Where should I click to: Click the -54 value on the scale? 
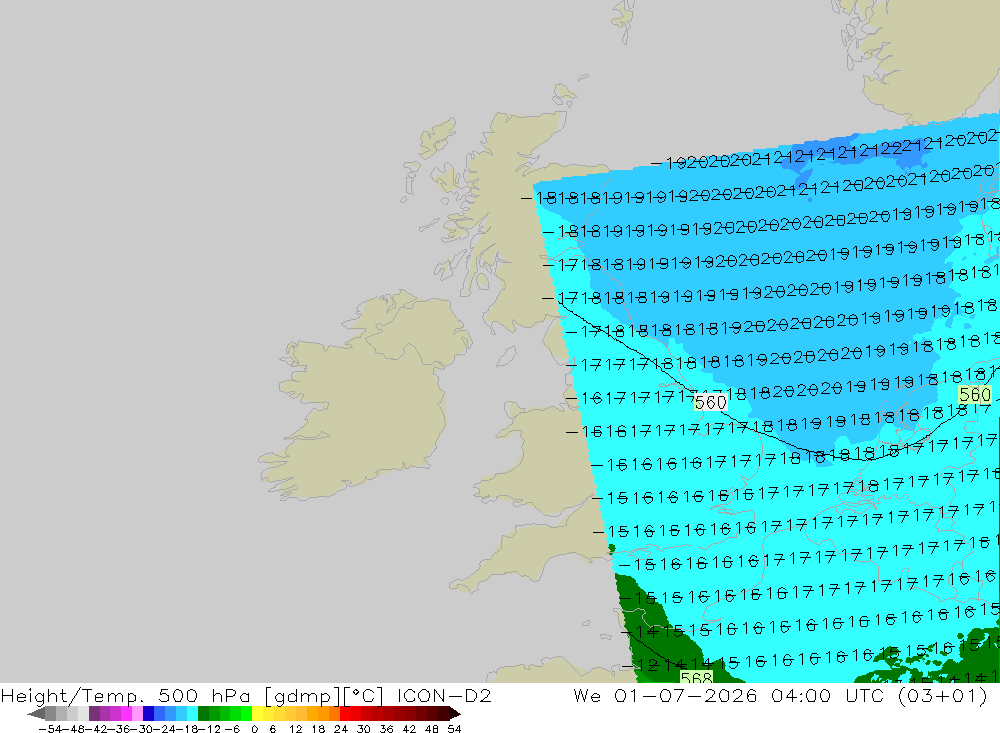coord(51,729)
